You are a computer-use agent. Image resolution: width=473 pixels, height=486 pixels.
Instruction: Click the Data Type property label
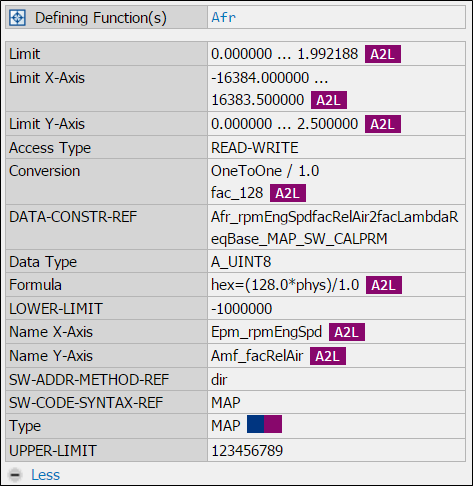pyautogui.click(x=43, y=262)
